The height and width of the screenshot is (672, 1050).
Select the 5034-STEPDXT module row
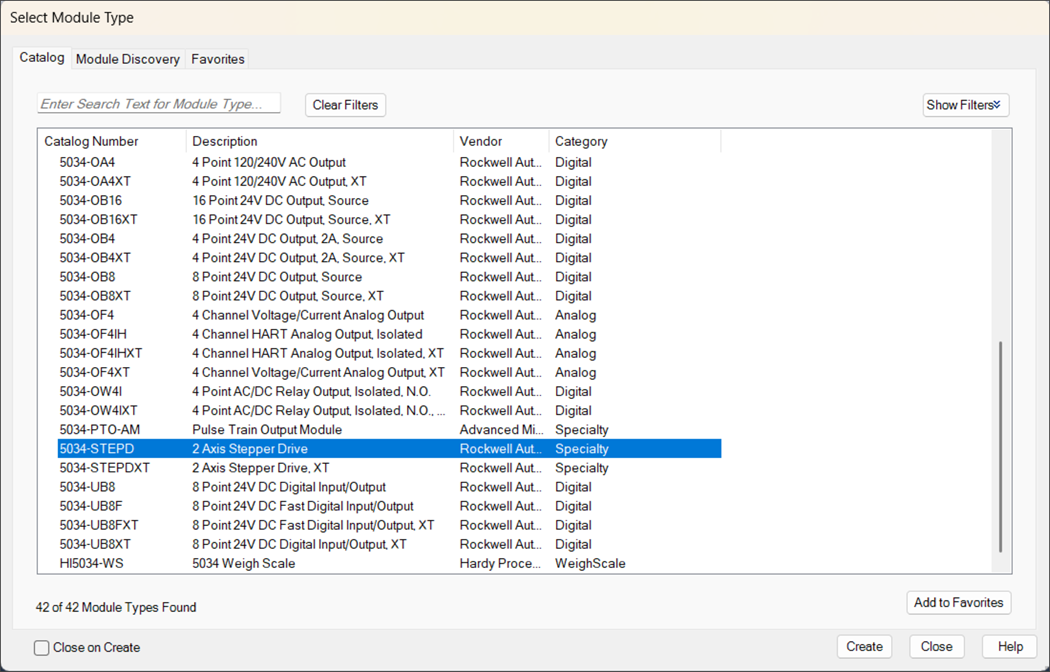point(389,467)
